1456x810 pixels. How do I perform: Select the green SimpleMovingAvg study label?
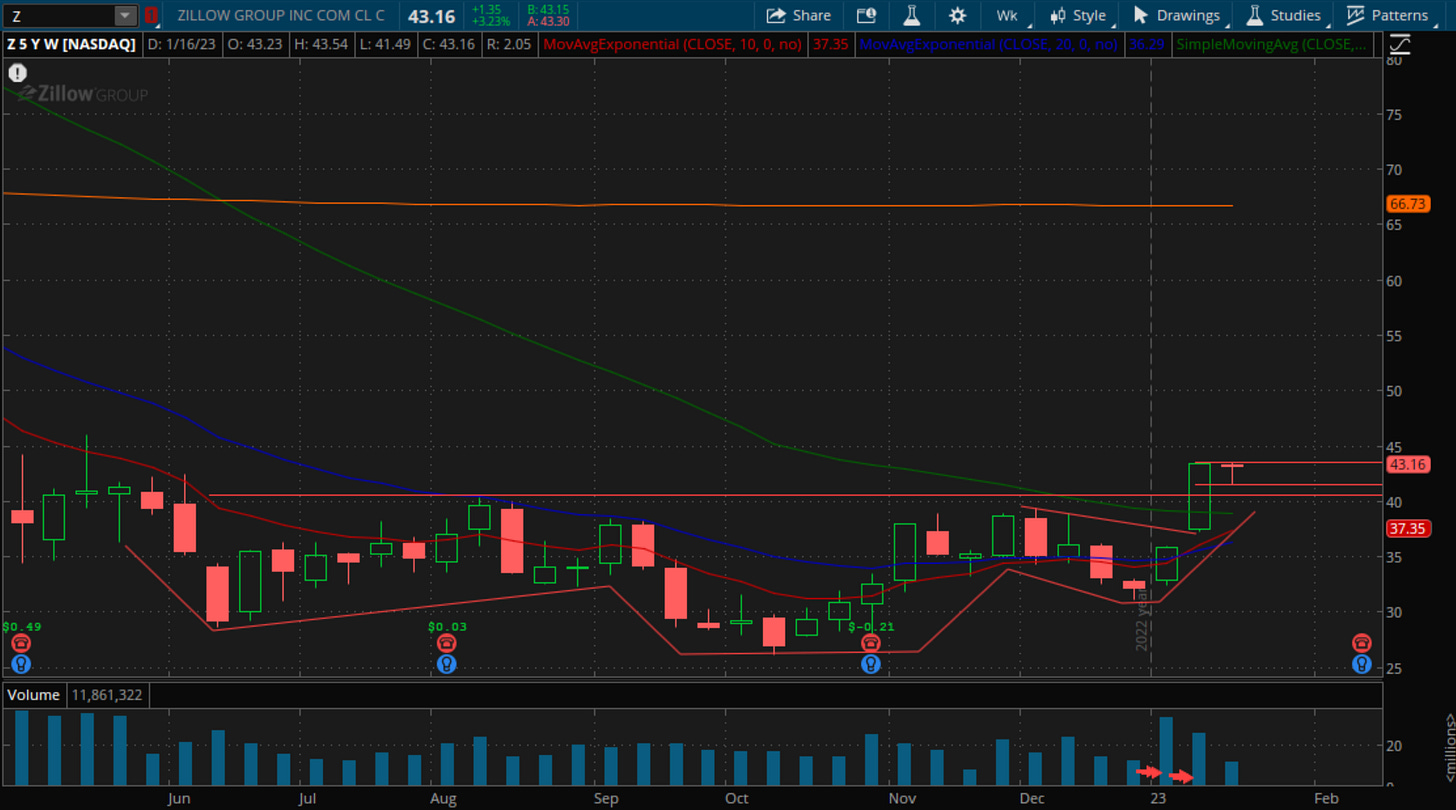(1271, 44)
